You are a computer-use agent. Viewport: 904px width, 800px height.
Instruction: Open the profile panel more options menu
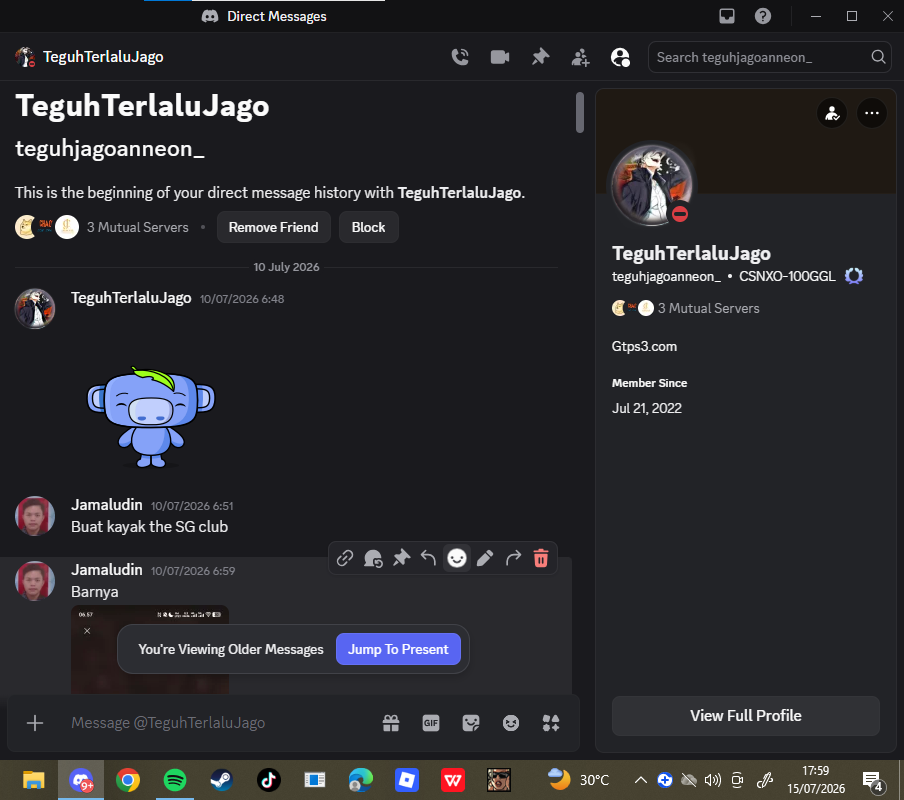pyautogui.click(x=871, y=113)
